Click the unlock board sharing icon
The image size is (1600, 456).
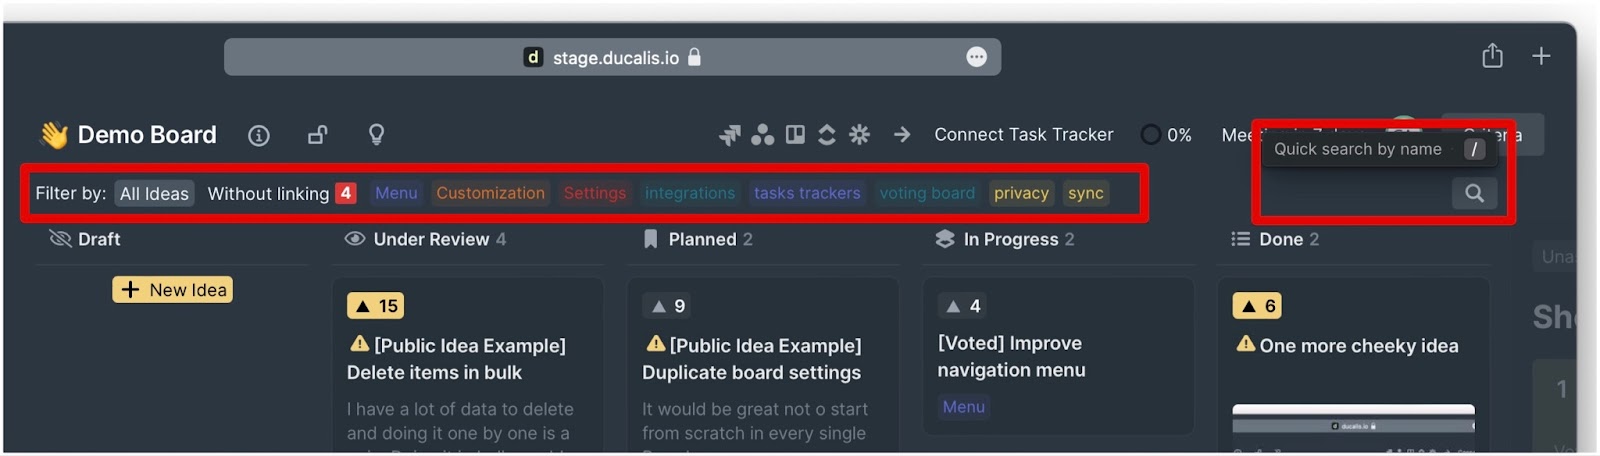(x=317, y=135)
